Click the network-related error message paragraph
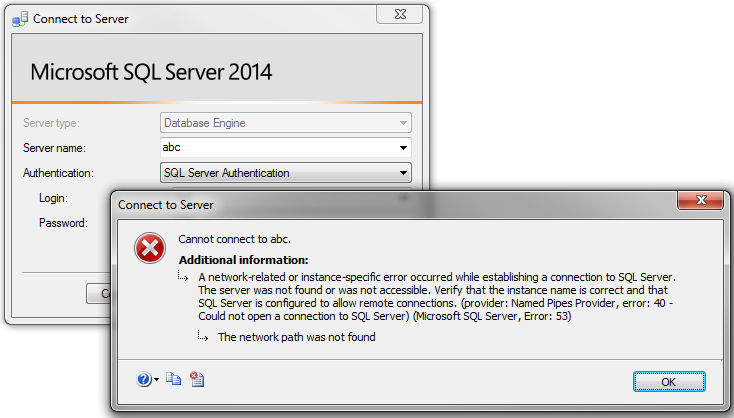 (x=437, y=297)
